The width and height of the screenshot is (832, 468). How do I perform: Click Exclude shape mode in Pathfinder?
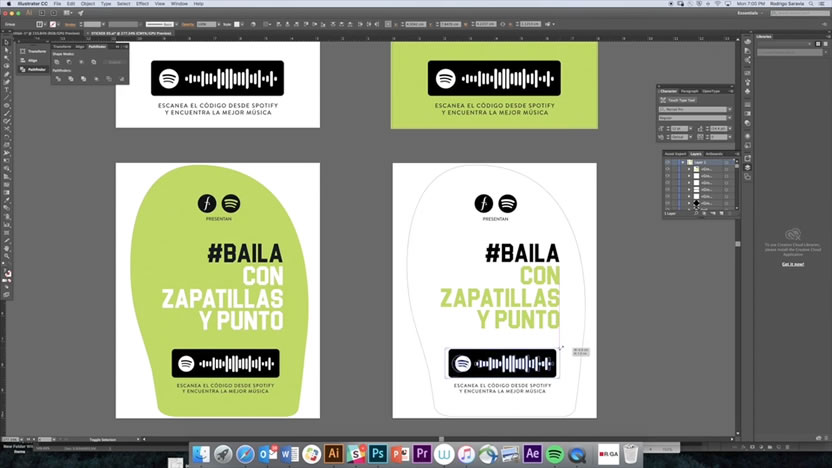93,62
